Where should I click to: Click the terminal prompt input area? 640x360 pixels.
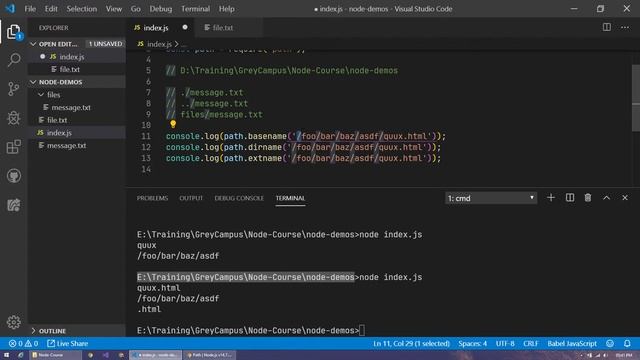click(362, 330)
